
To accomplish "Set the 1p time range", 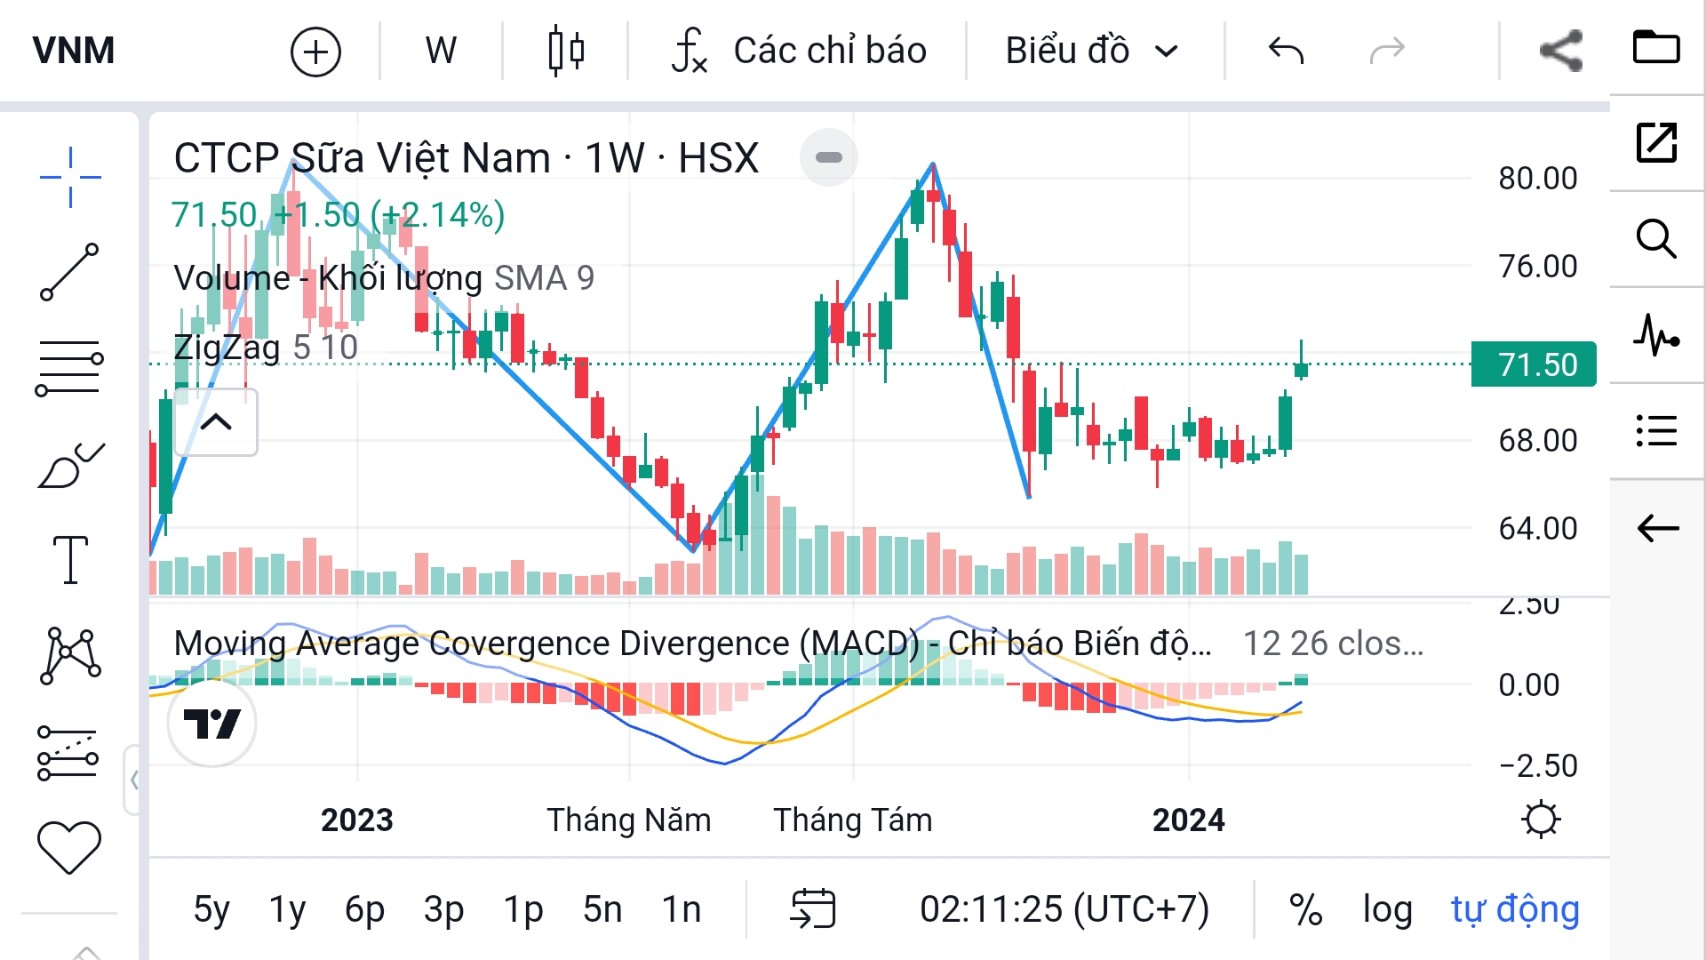I will click(x=523, y=909).
